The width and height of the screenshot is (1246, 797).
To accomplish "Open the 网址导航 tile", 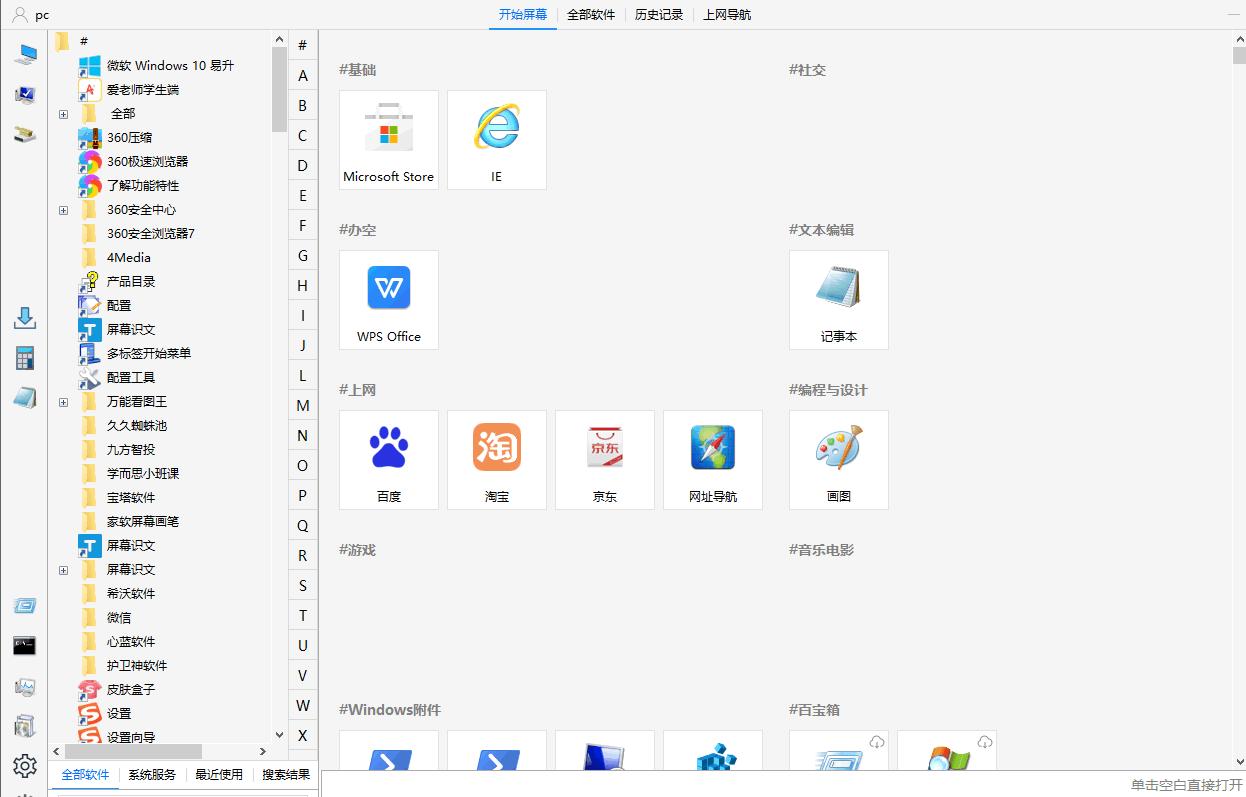I will [x=713, y=460].
